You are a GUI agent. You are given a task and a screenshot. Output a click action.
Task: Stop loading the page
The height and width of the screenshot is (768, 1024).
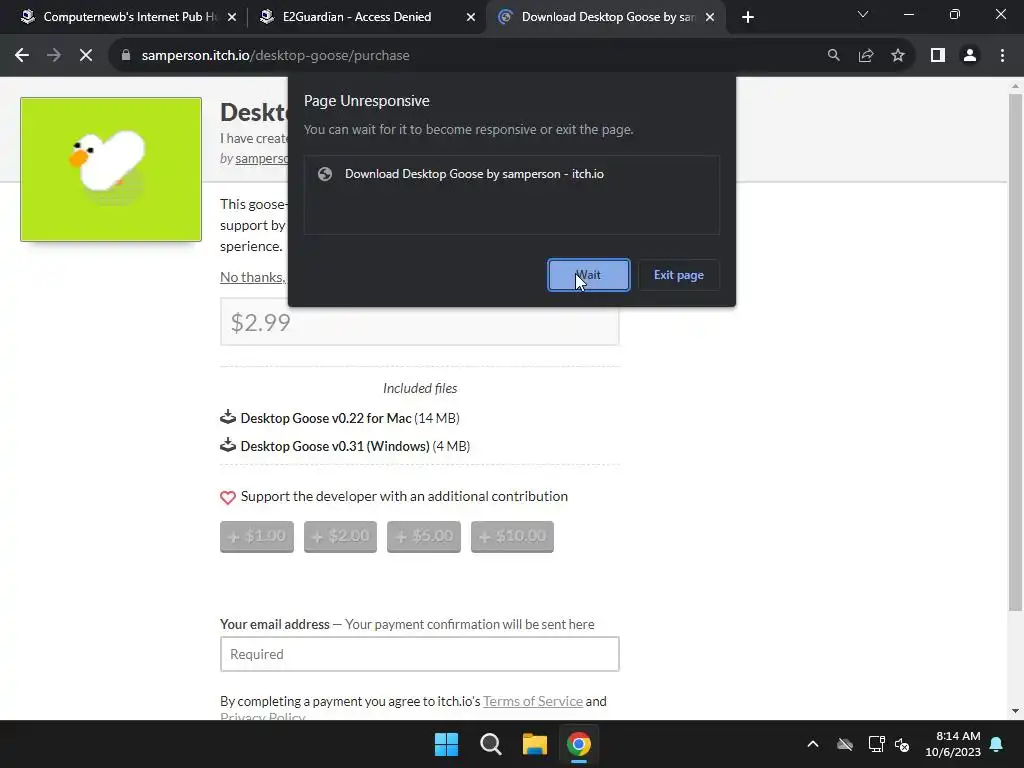[86, 56]
